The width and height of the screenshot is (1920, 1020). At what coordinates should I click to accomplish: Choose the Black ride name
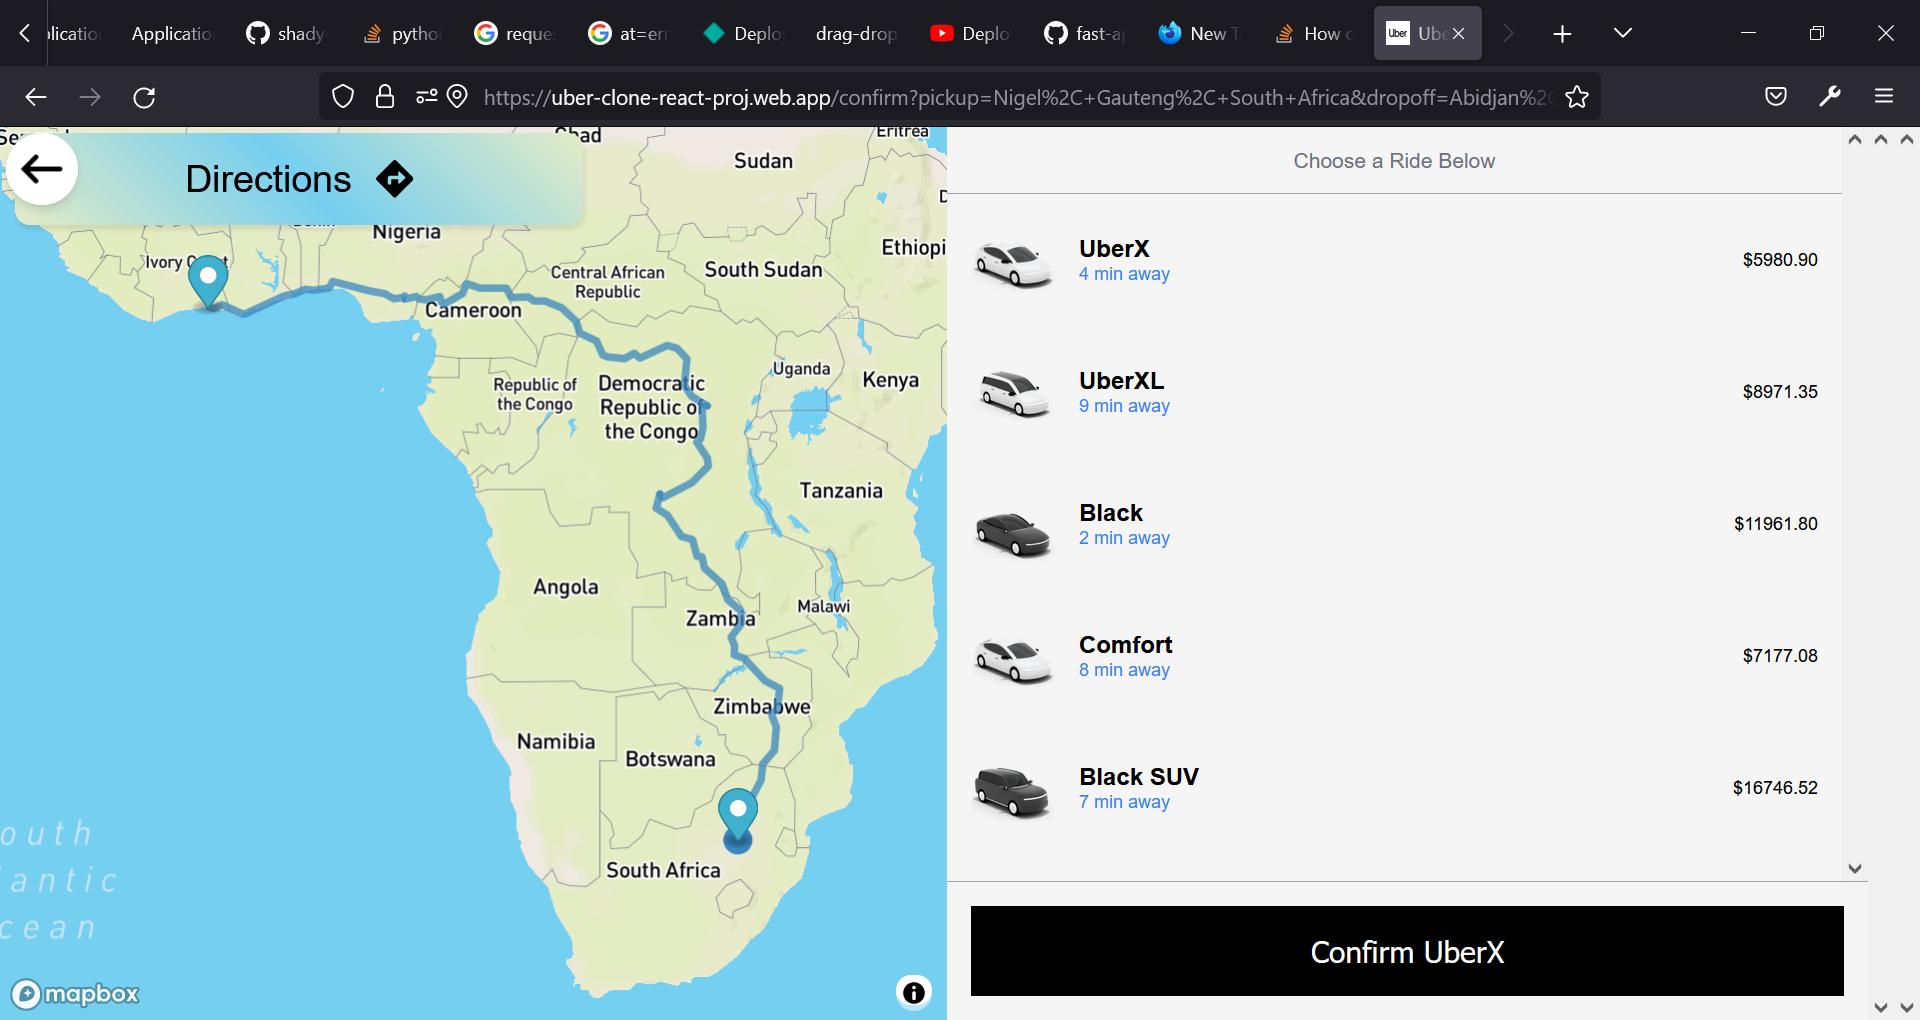[1110, 513]
